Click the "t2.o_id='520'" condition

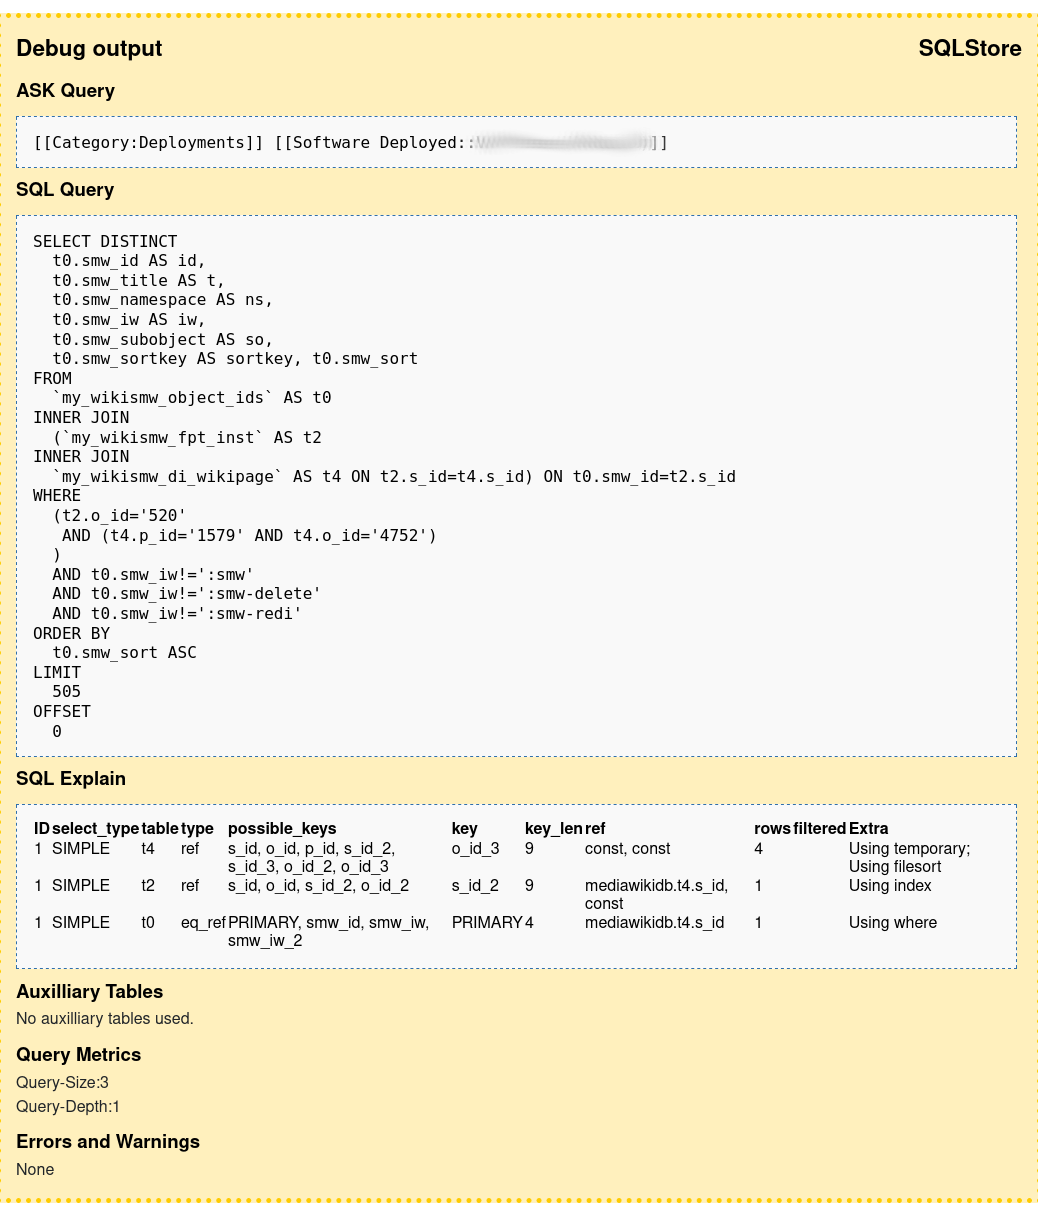(119, 515)
